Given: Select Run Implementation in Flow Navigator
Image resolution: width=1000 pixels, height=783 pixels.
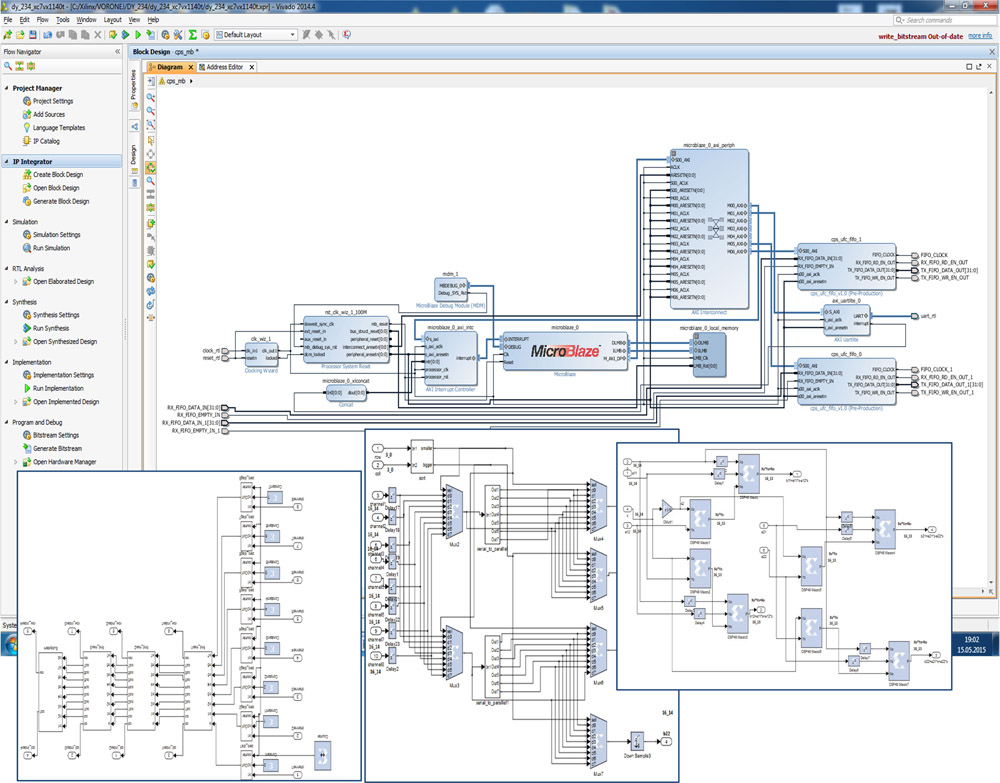Looking at the screenshot, I should click(58, 388).
